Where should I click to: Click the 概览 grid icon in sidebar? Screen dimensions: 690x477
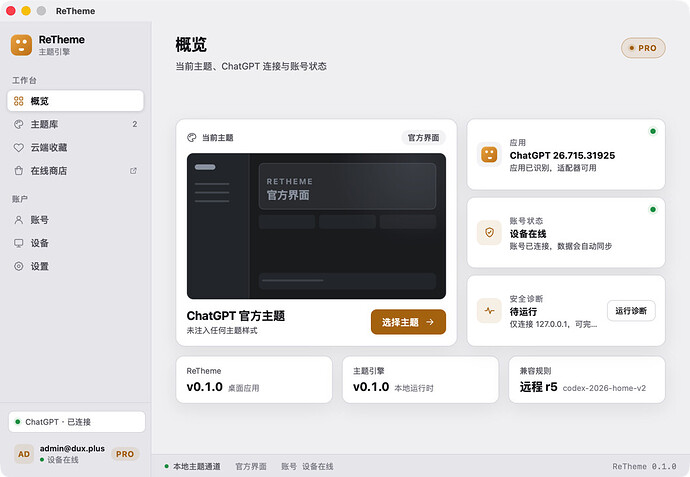tap(18, 101)
